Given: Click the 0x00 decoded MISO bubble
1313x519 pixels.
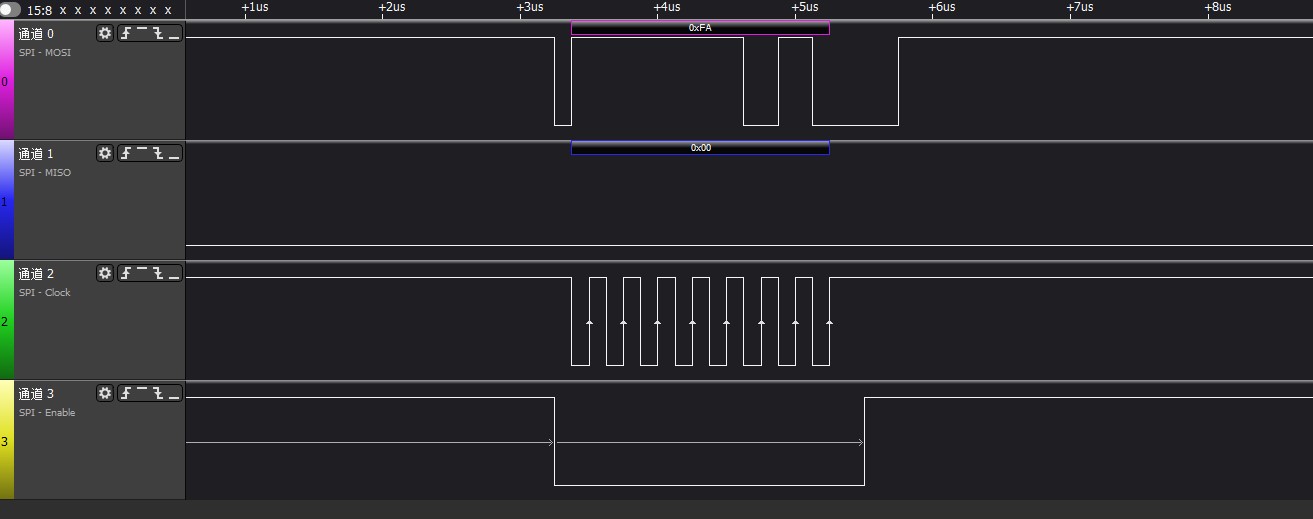Looking at the screenshot, I should (x=700, y=148).
